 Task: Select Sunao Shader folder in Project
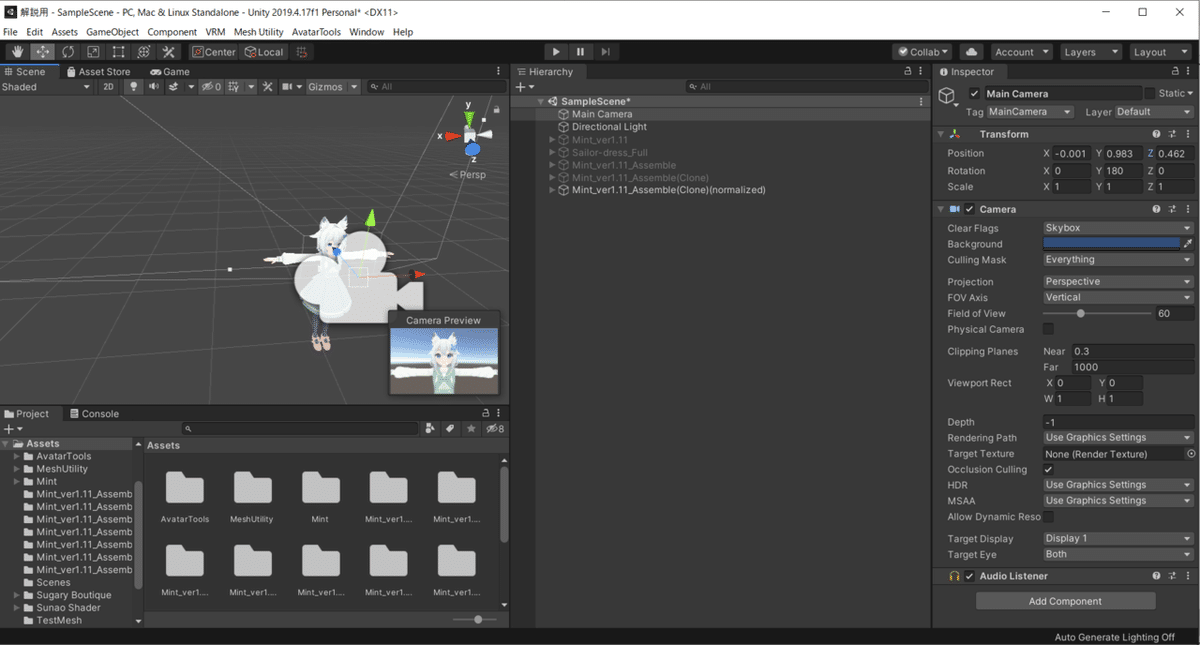coord(68,608)
